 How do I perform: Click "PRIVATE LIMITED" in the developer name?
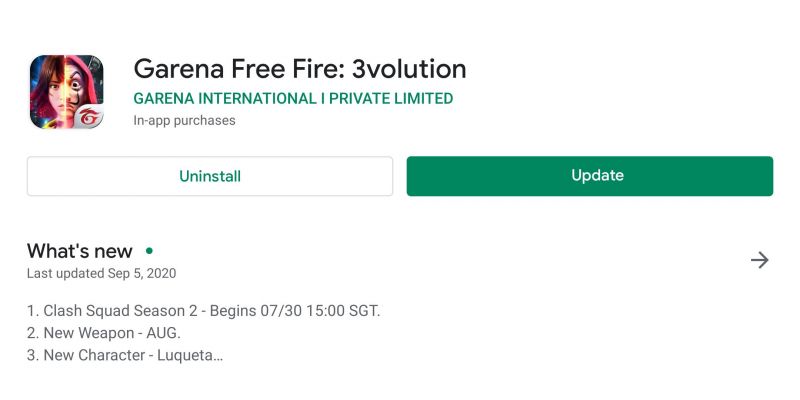click(391, 98)
